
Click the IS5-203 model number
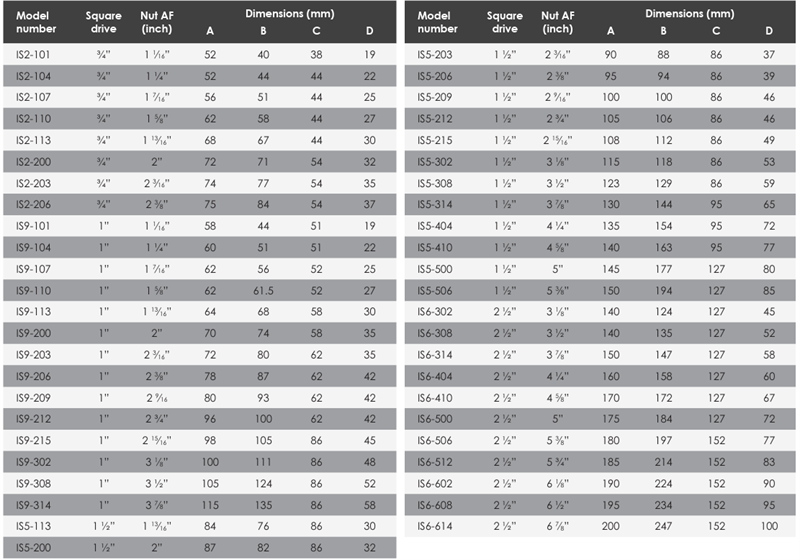(x=435, y=55)
